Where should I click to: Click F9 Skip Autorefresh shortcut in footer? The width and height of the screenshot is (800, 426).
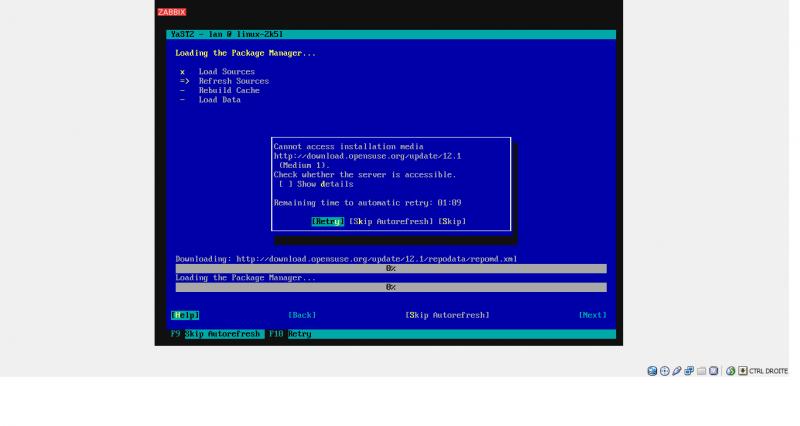pos(215,334)
